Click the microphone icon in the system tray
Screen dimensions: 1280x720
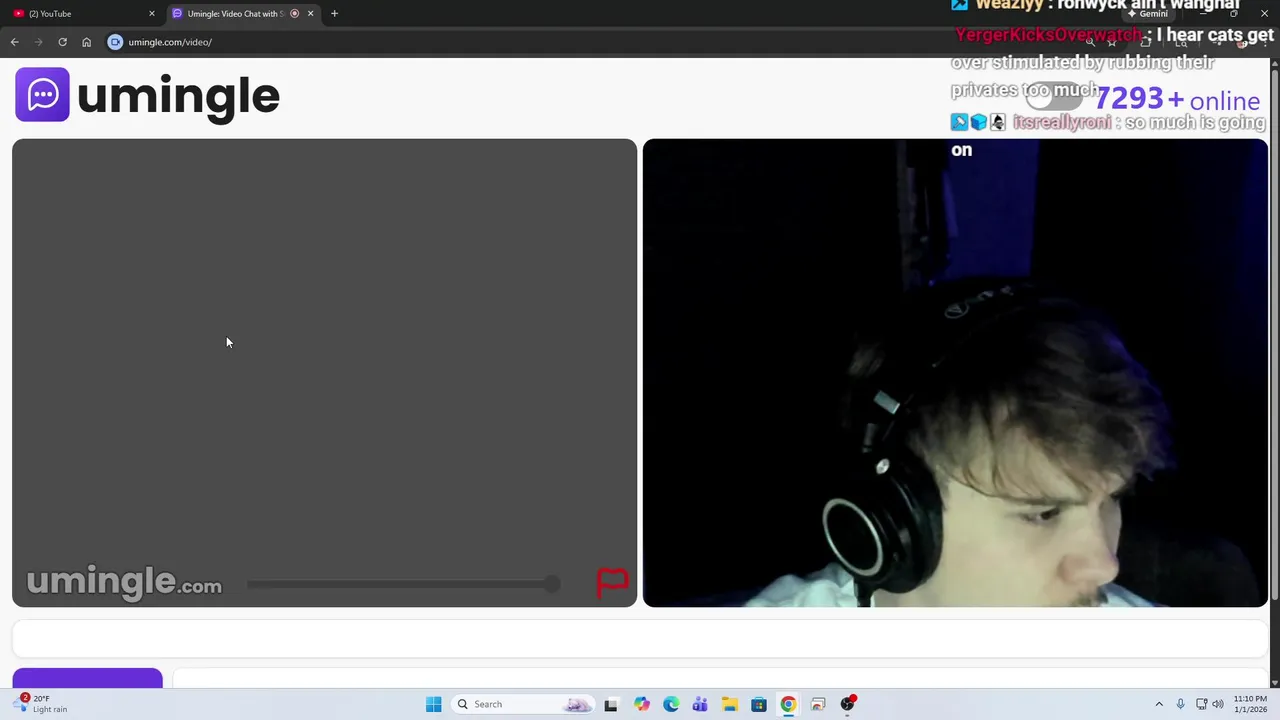tap(1180, 704)
